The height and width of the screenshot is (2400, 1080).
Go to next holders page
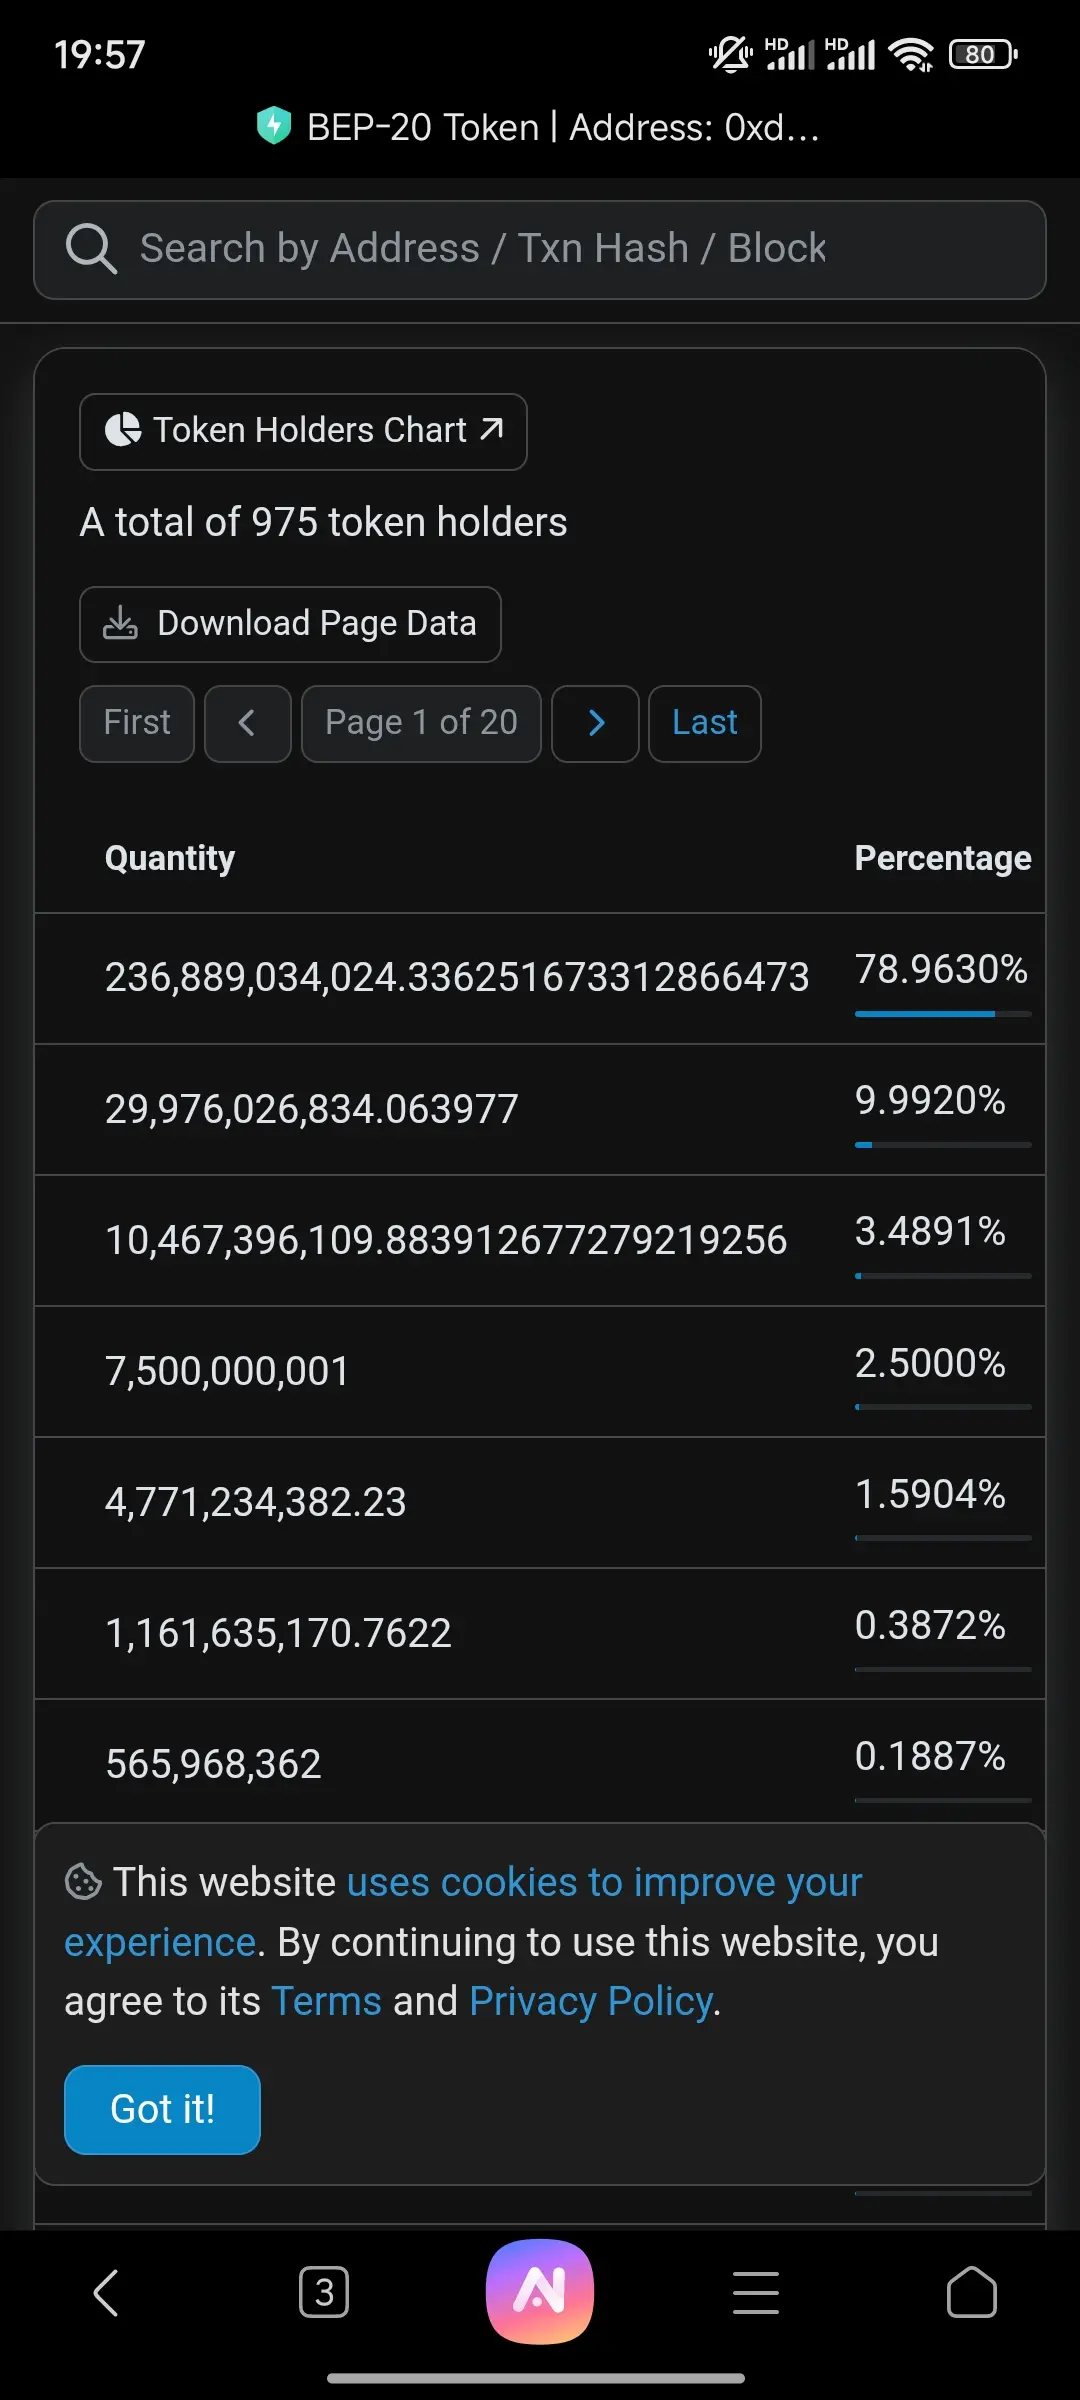click(595, 723)
